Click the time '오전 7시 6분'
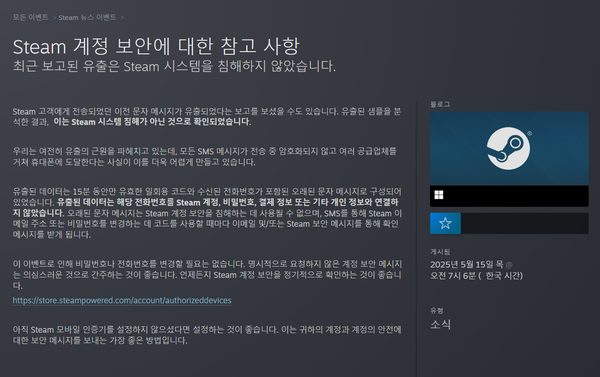The height and width of the screenshot is (377, 600). pyautogui.click(x=453, y=276)
